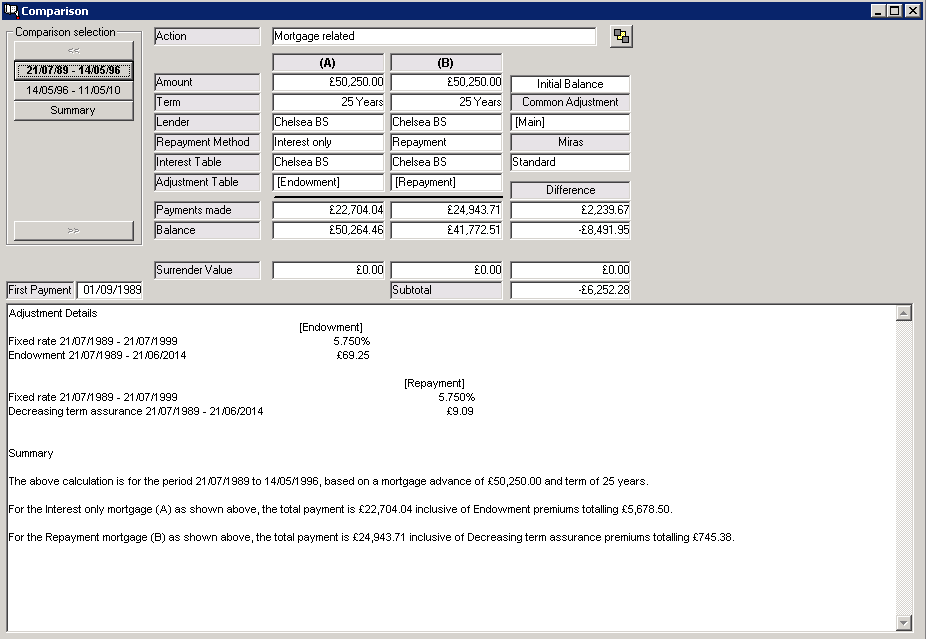Click column B Balance £41,772.51
The height and width of the screenshot is (639, 926).
tap(446, 230)
